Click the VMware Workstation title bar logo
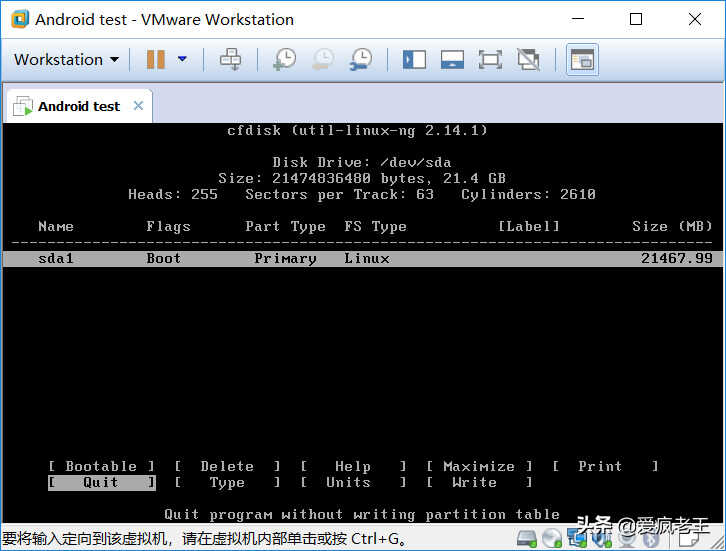Viewport: 726px width, 551px height. [20, 19]
